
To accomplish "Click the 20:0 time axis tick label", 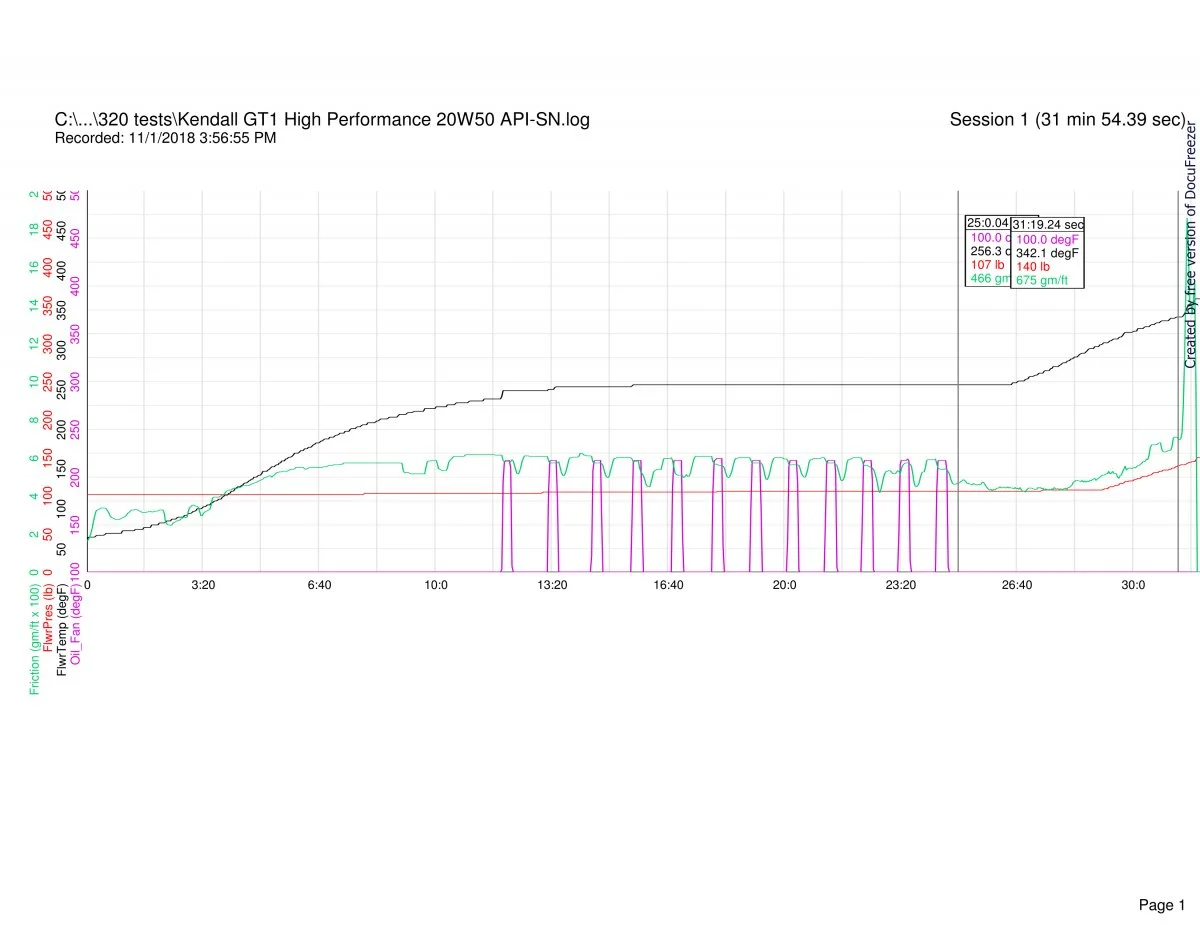I will [784, 584].
